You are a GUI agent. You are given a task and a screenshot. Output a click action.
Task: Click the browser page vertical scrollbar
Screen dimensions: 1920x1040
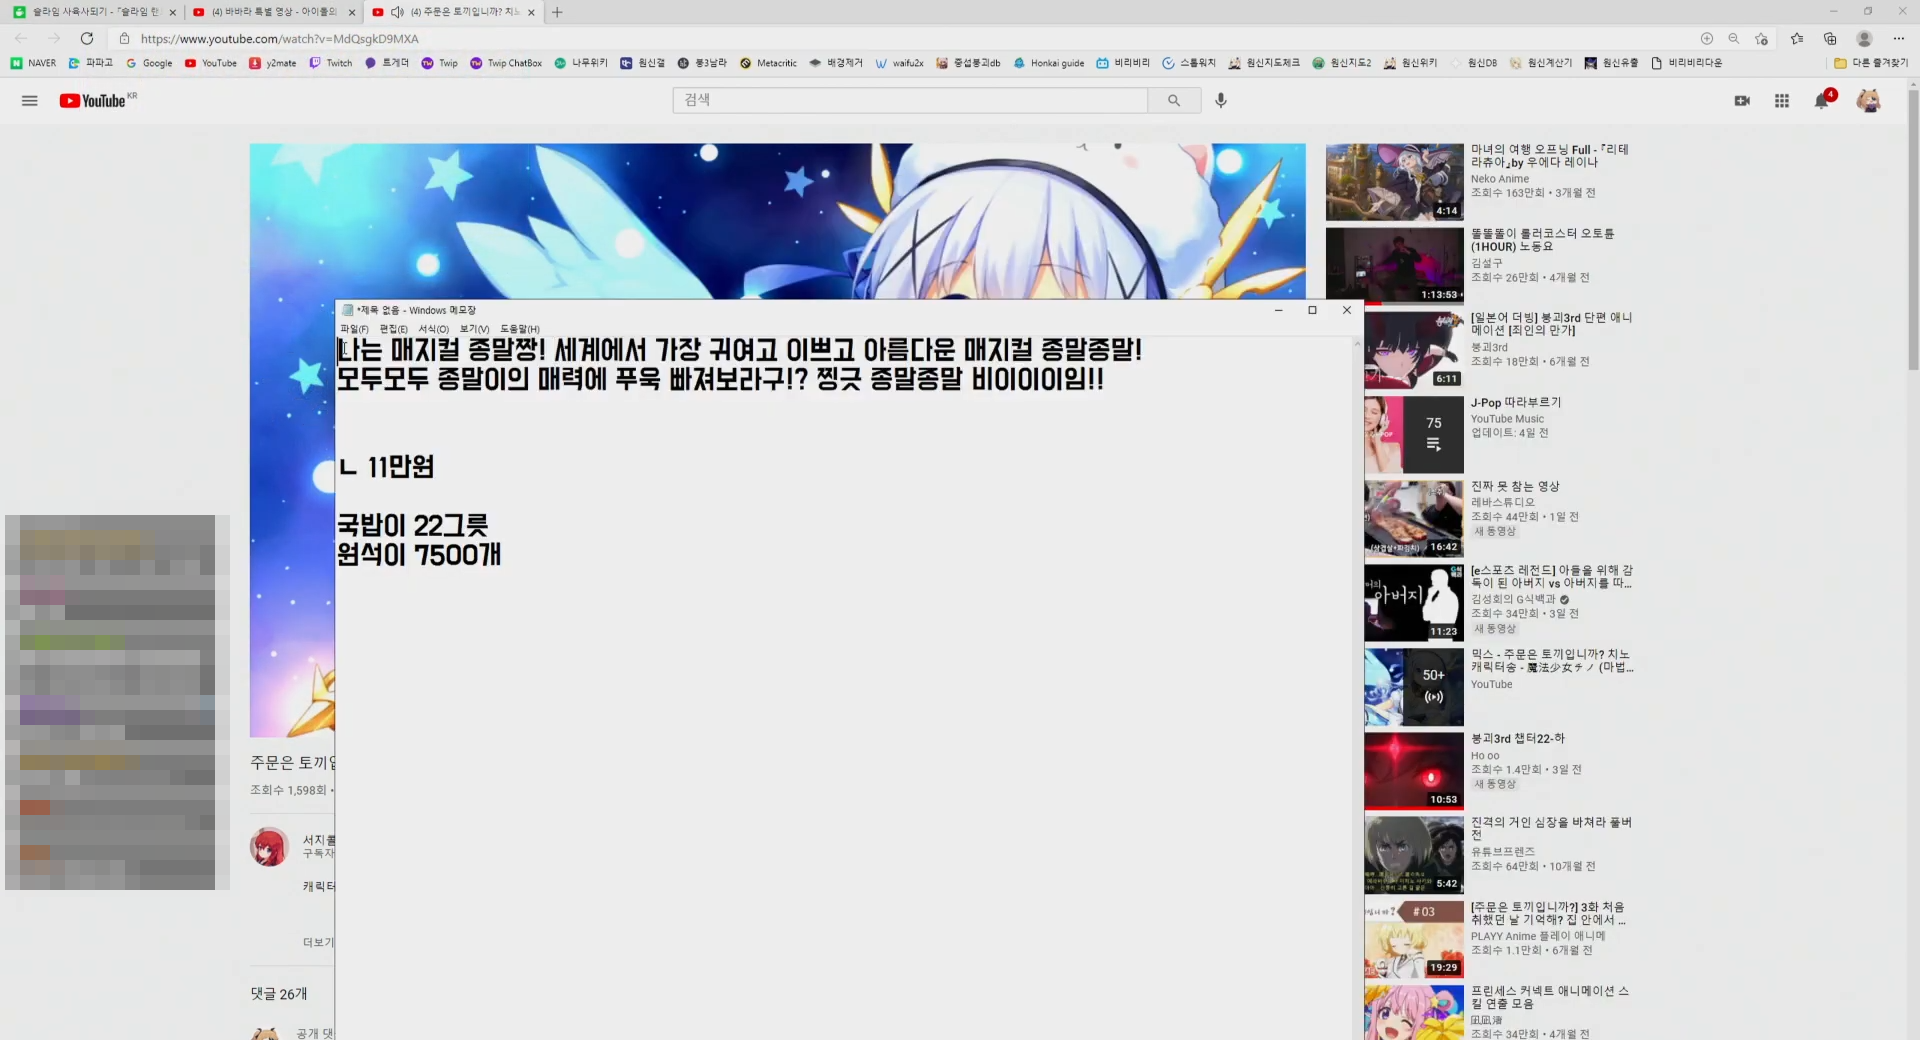point(1913,230)
